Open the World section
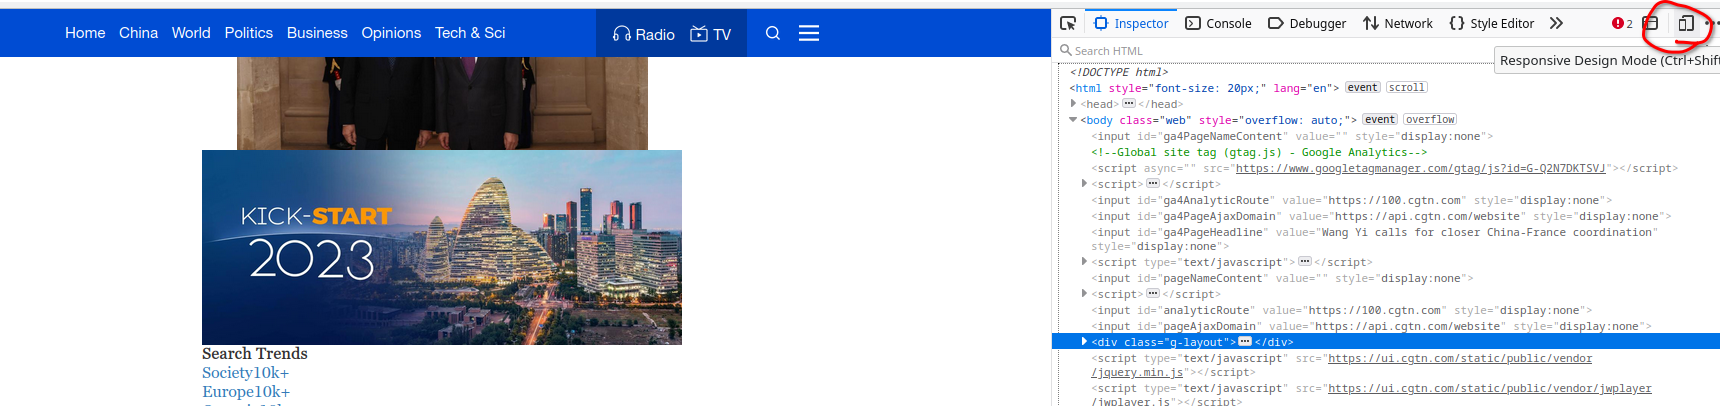Screen dimensions: 1720x406 191,33
